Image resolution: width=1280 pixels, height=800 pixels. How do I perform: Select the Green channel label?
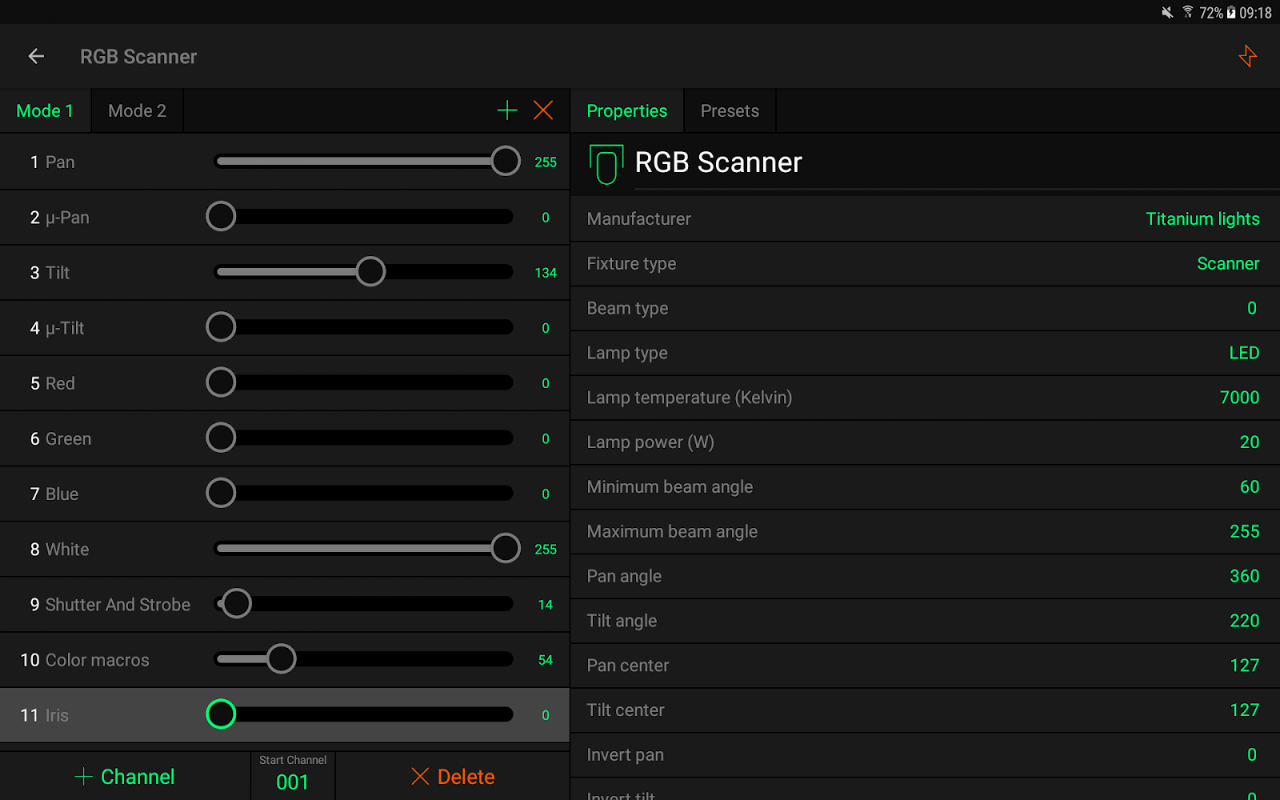(68, 438)
